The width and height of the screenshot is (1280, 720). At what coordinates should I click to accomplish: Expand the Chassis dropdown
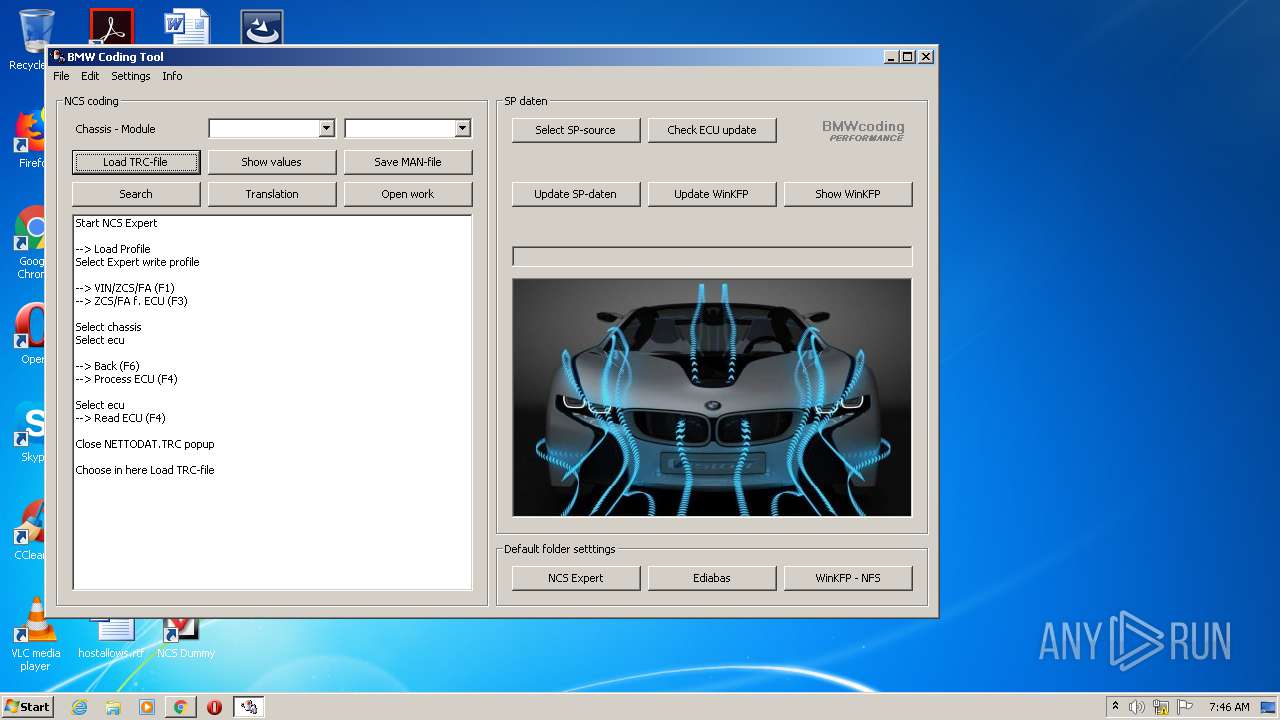(326, 128)
